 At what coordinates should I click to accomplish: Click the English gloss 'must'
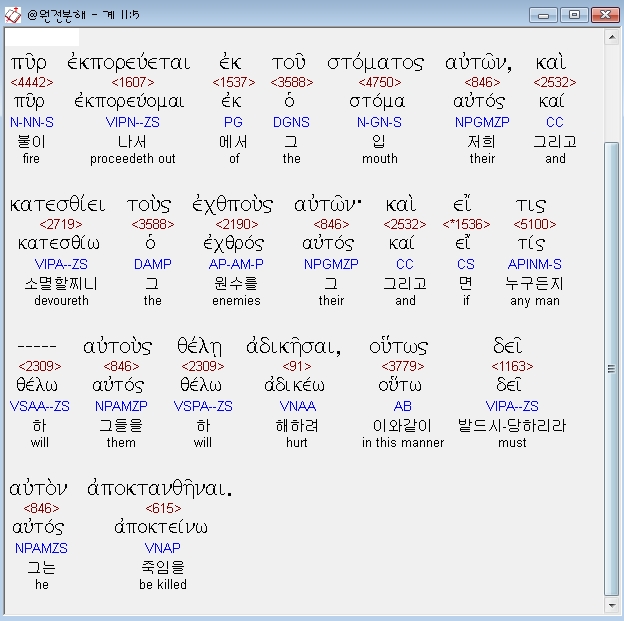(512, 443)
